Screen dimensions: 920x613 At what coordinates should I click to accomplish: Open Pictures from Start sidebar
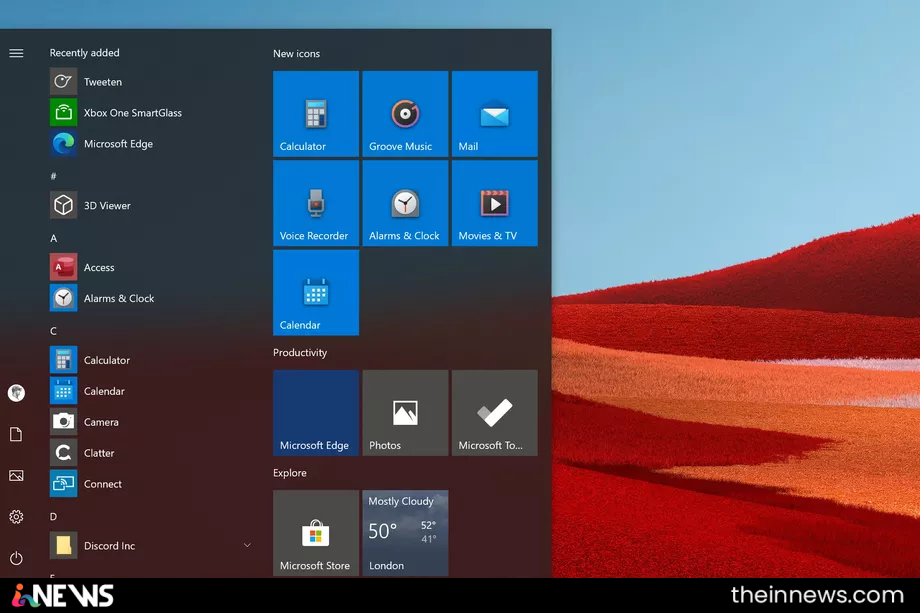pos(16,476)
